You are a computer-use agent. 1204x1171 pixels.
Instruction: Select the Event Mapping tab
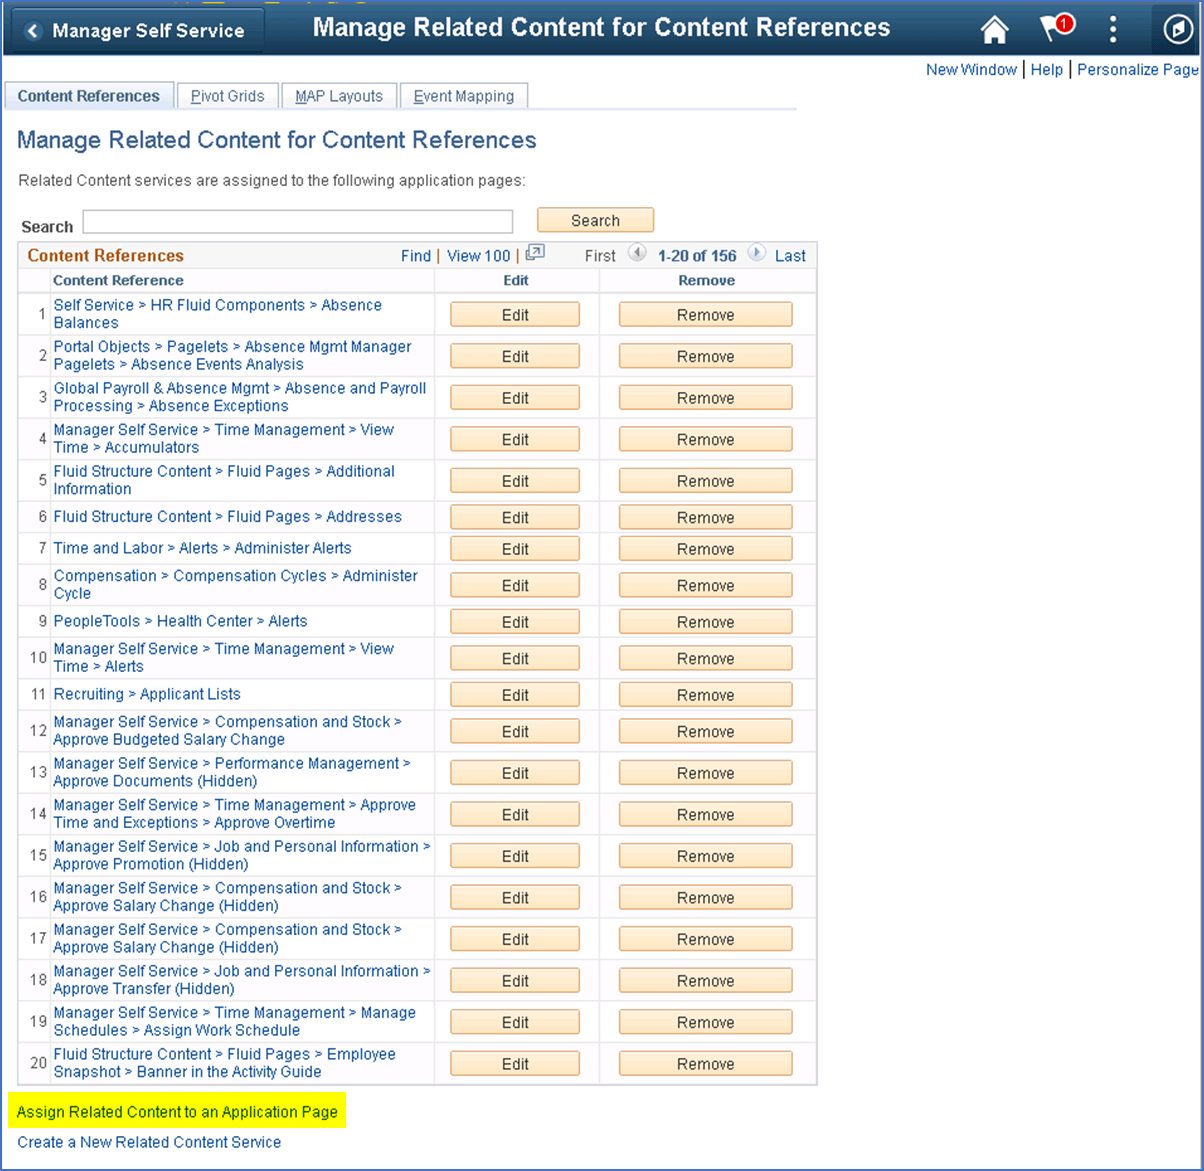point(463,96)
